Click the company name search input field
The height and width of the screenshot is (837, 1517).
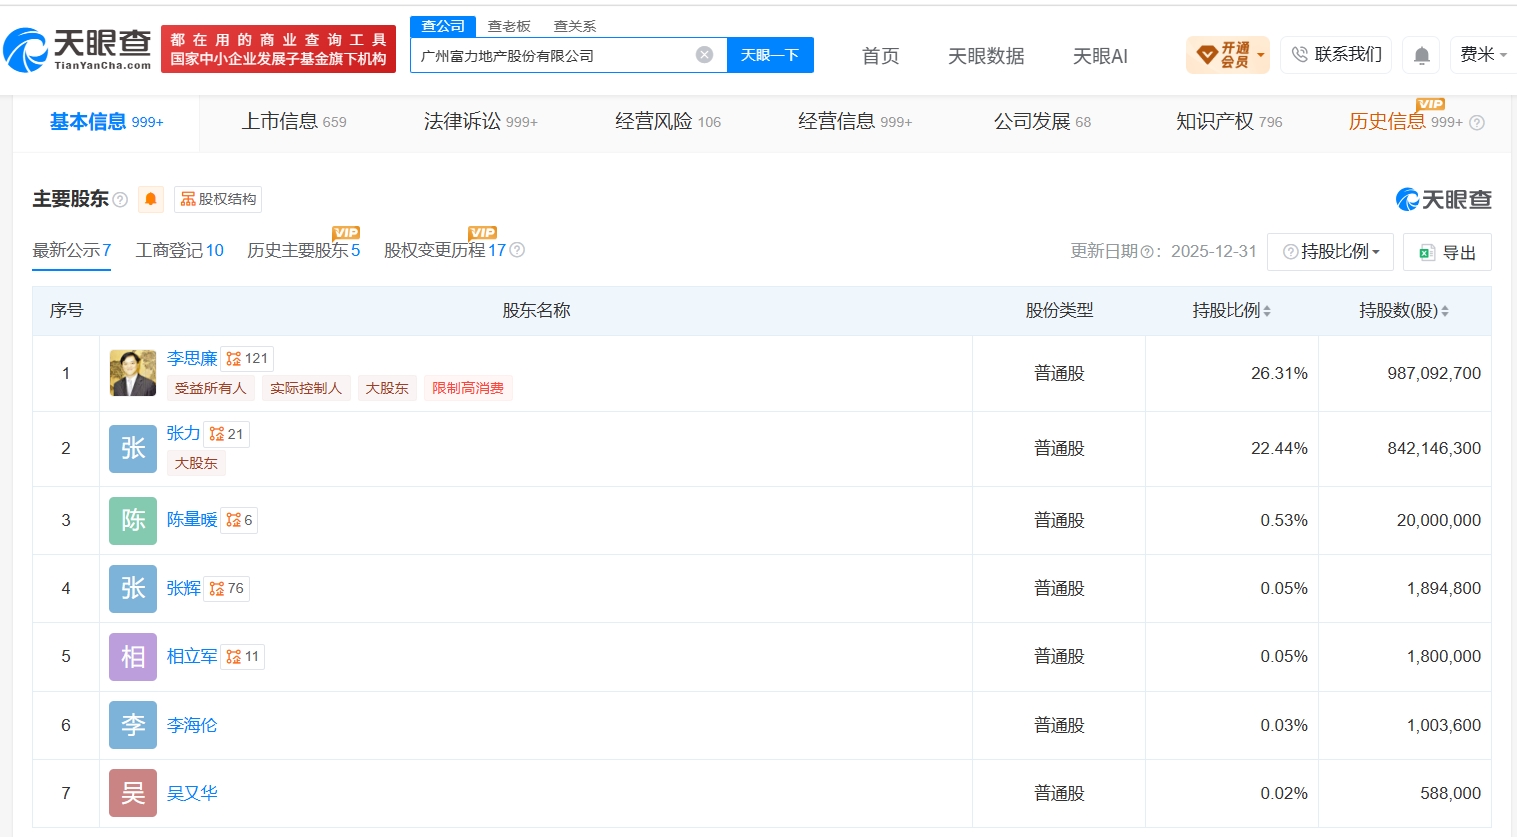[x=555, y=56]
